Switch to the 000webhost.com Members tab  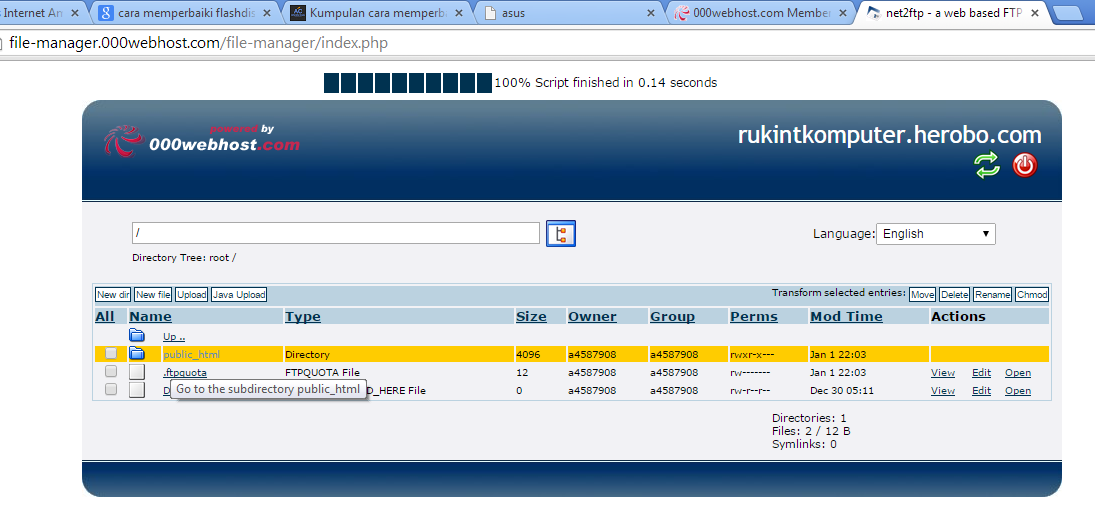click(761, 13)
